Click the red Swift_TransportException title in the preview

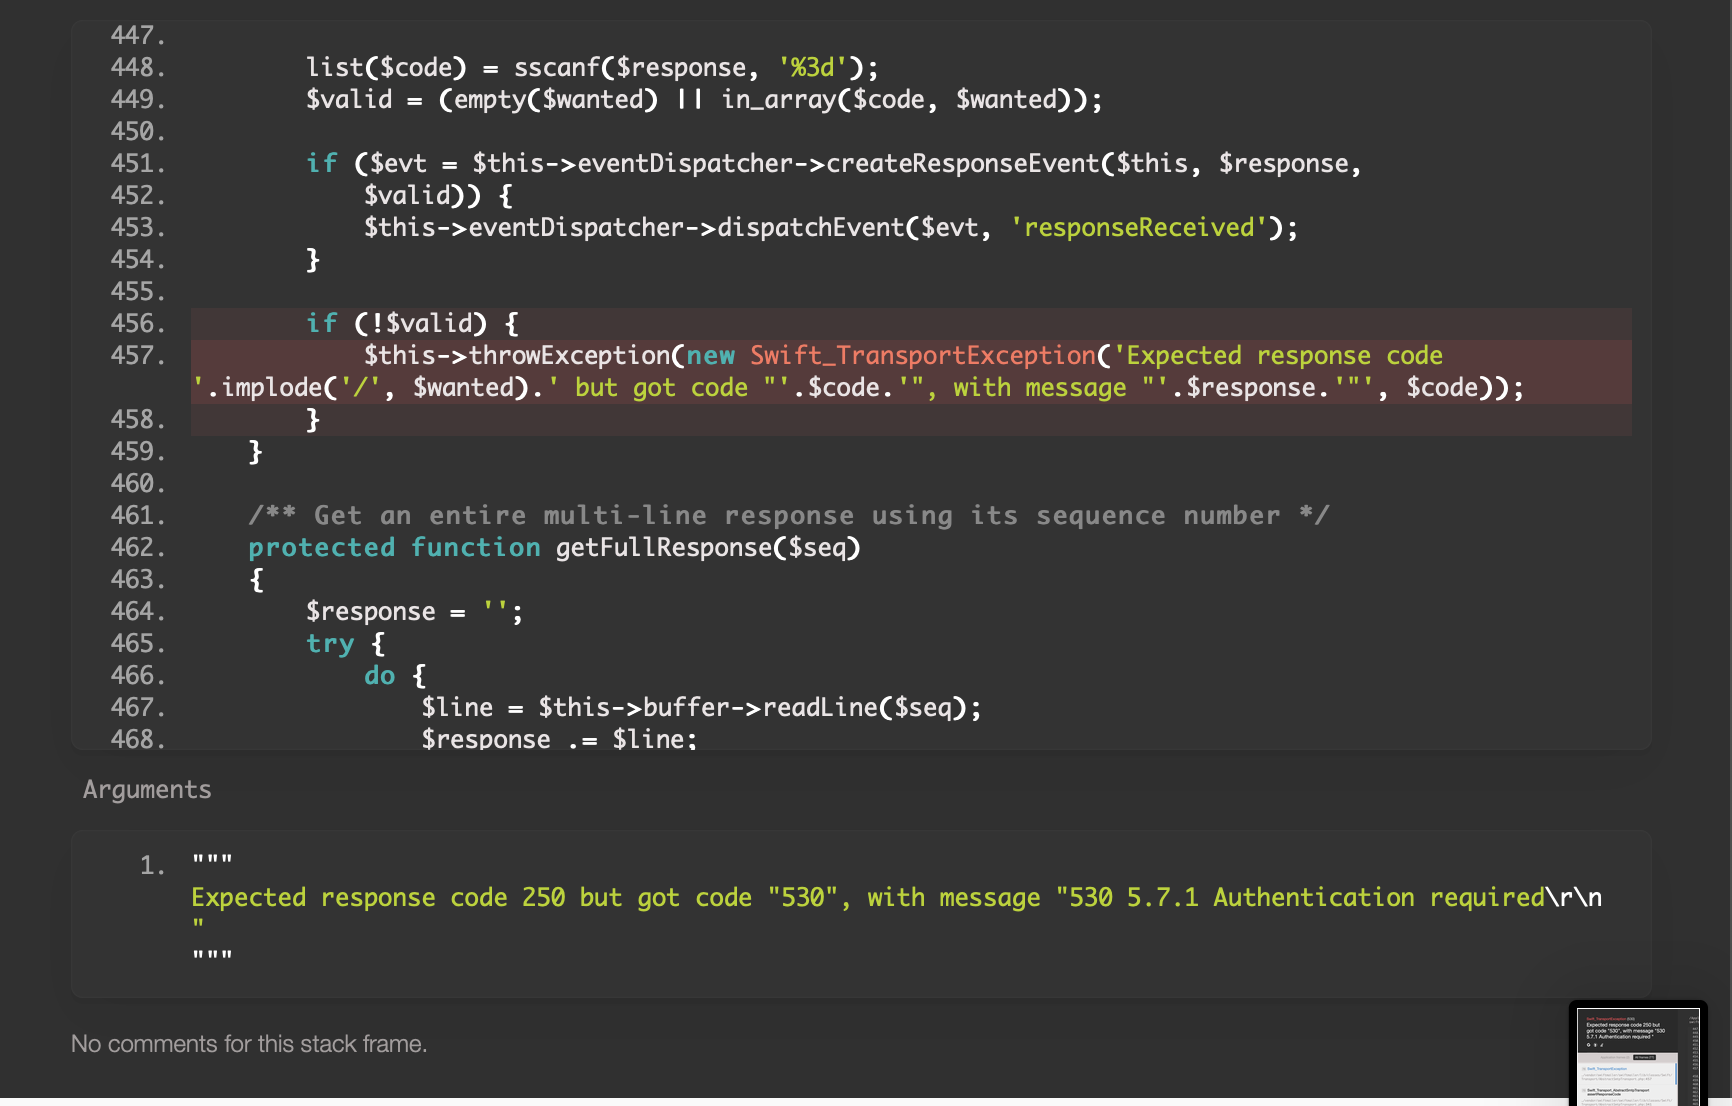coord(1606,1019)
